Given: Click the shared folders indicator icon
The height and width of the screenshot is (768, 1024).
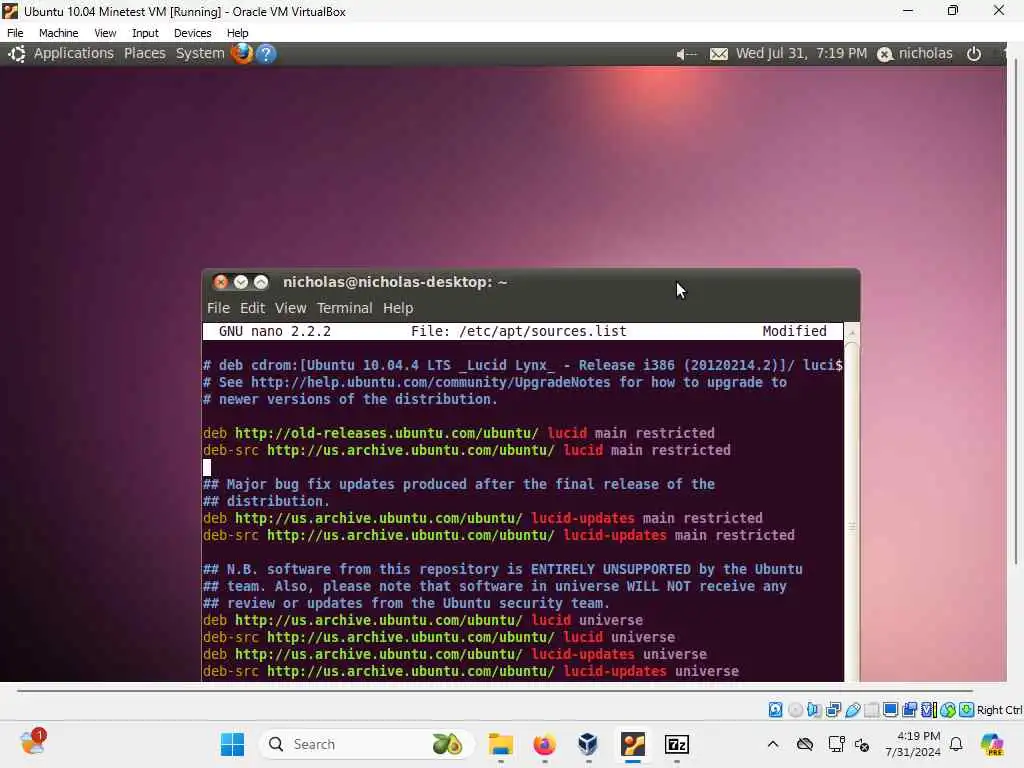Looking at the screenshot, I should point(871,710).
